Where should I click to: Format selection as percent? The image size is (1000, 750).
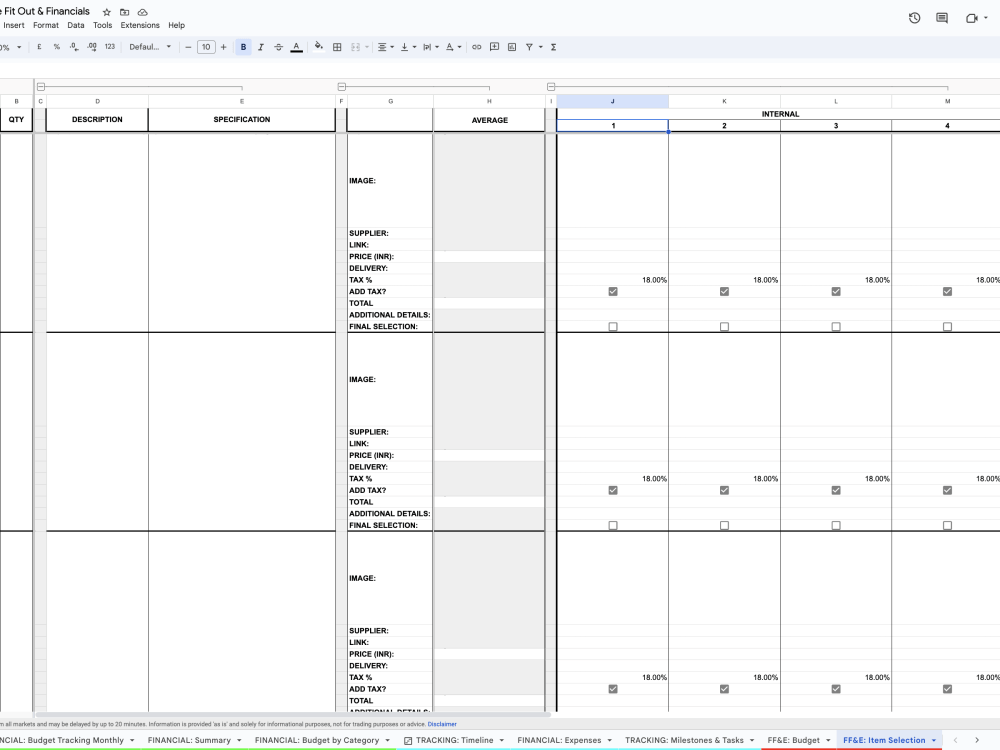coord(55,46)
